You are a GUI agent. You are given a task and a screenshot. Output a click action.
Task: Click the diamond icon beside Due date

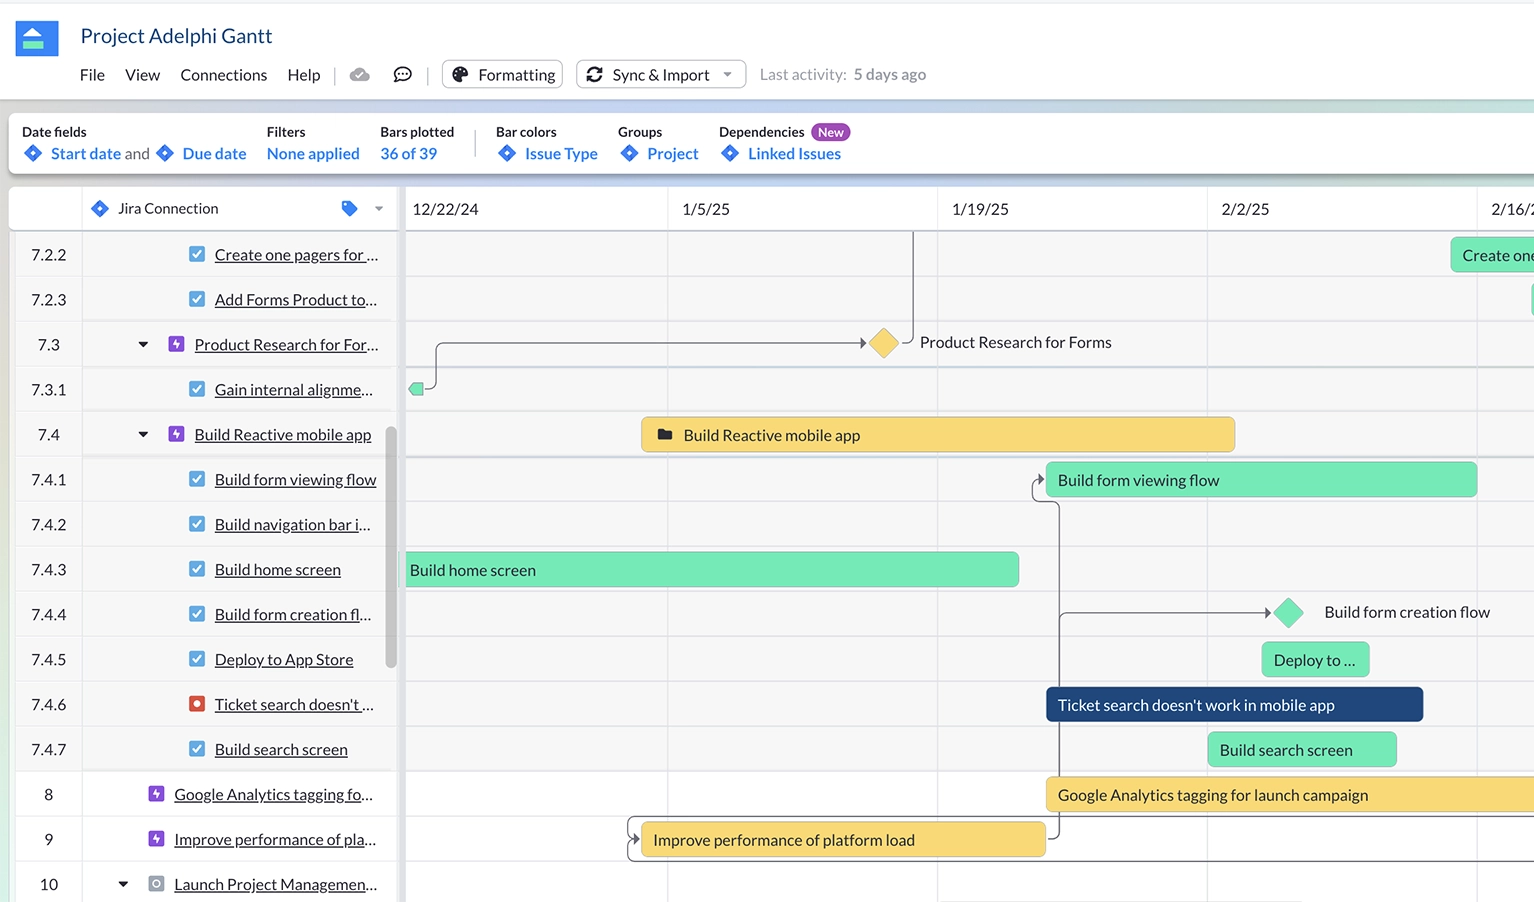pos(165,153)
